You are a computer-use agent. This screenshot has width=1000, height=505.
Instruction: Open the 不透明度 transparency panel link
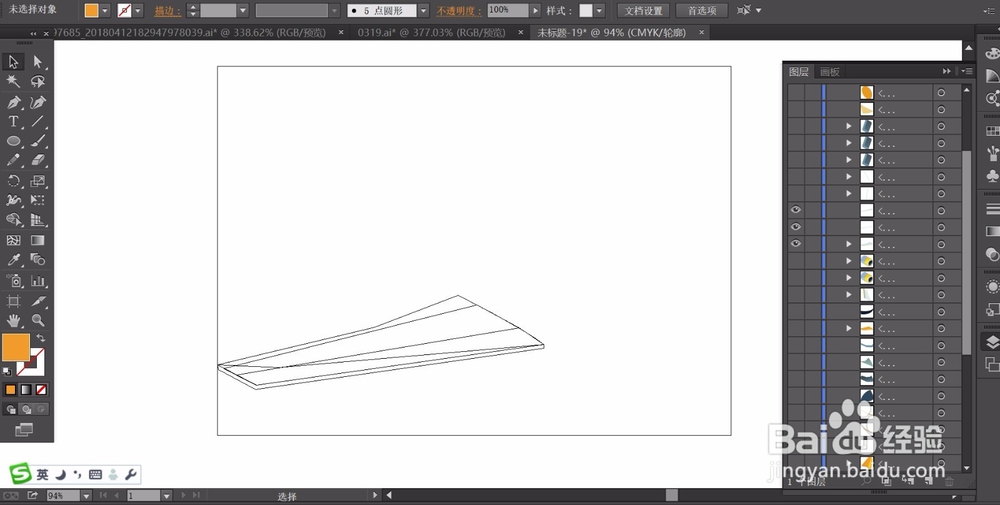[x=459, y=11]
